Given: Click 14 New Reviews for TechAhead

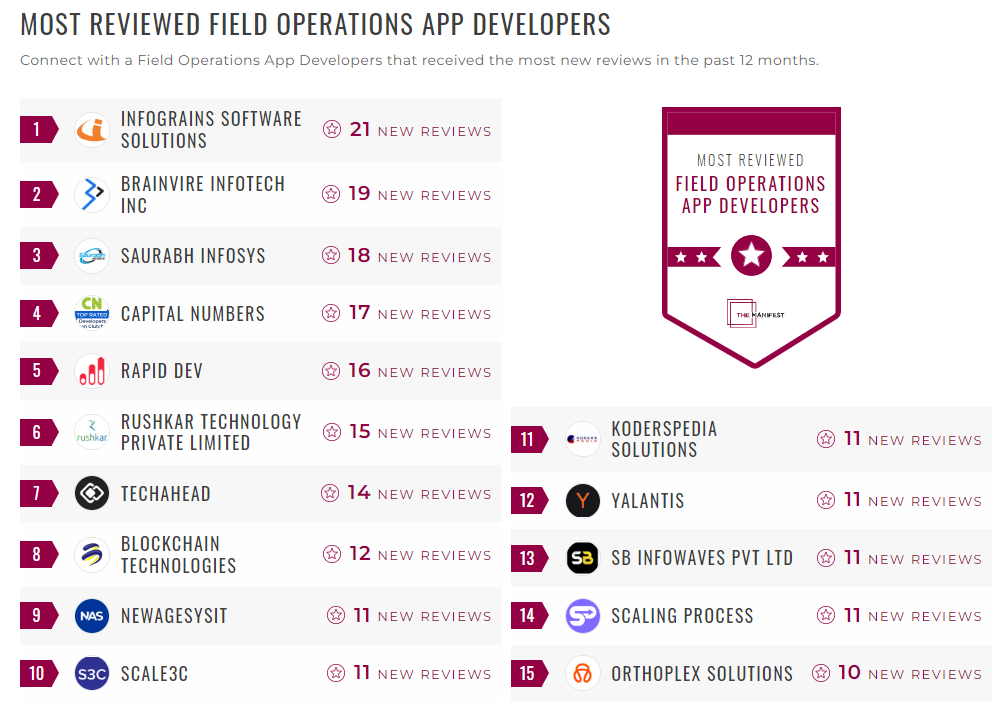Looking at the screenshot, I should click(407, 493).
